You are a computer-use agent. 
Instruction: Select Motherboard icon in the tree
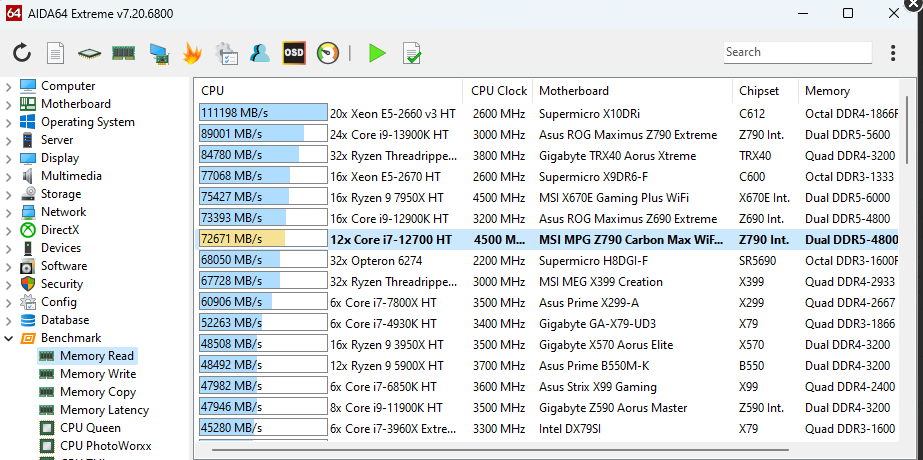point(28,104)
